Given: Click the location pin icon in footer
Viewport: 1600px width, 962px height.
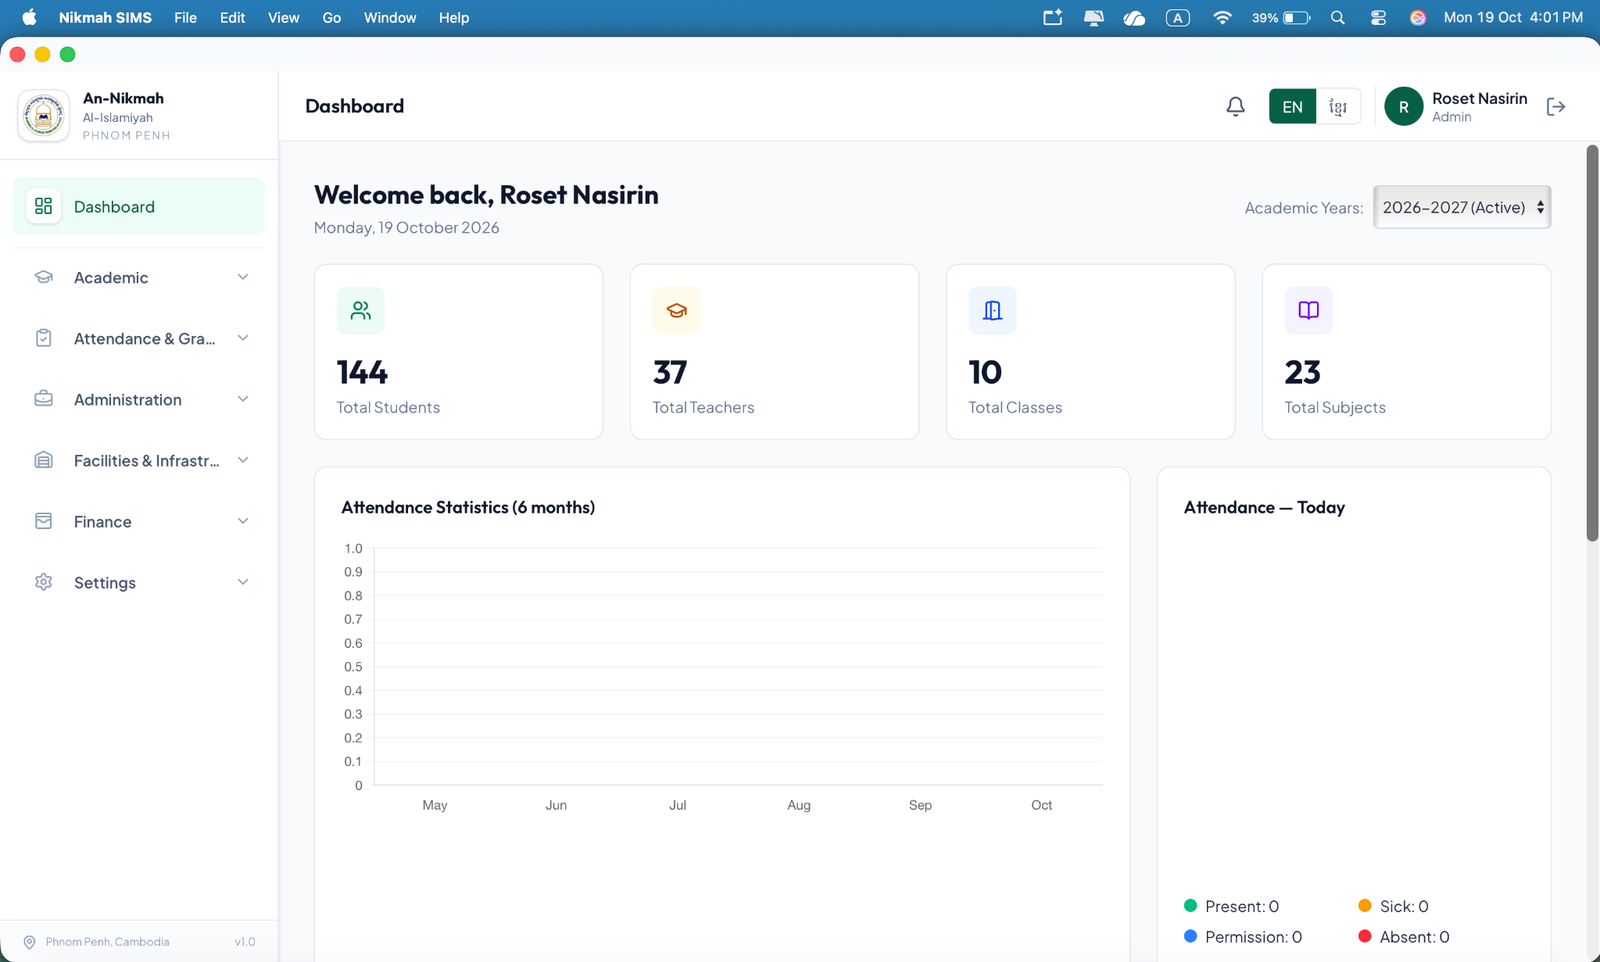Looking at the screenshot, I should click(29, 942).
